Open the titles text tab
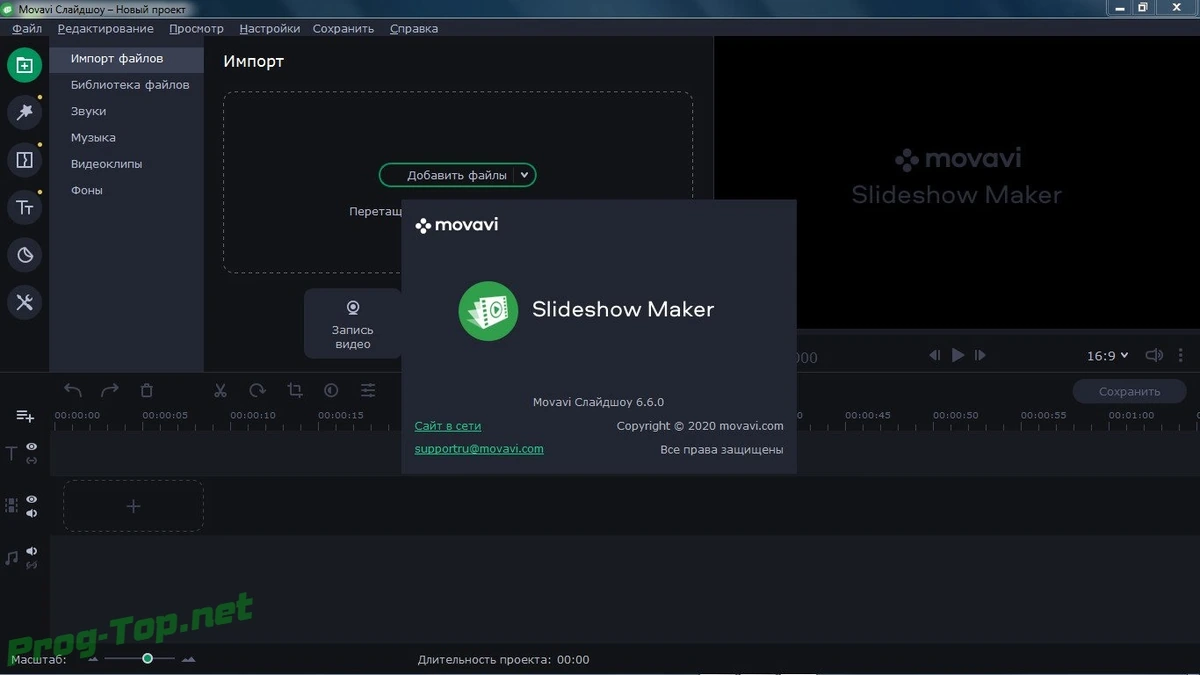Image resolution: width=1200 pixels, height=675 pixels. (25, 207)
